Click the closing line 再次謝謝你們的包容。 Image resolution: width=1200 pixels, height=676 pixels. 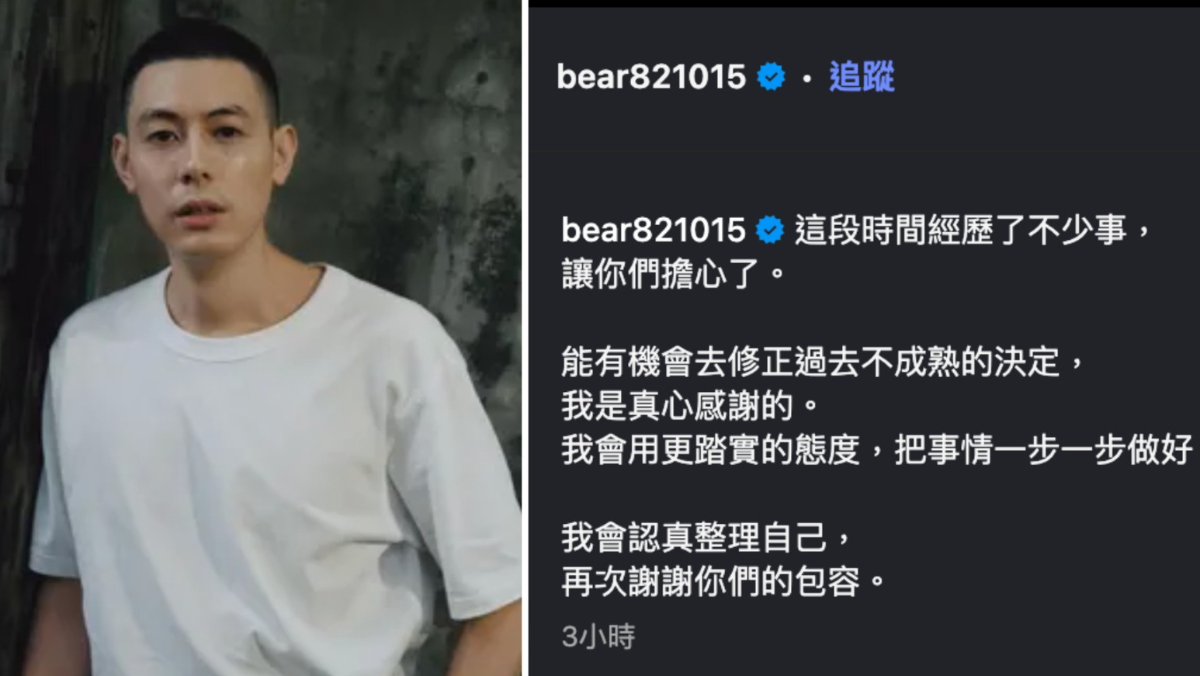(724, 583)
